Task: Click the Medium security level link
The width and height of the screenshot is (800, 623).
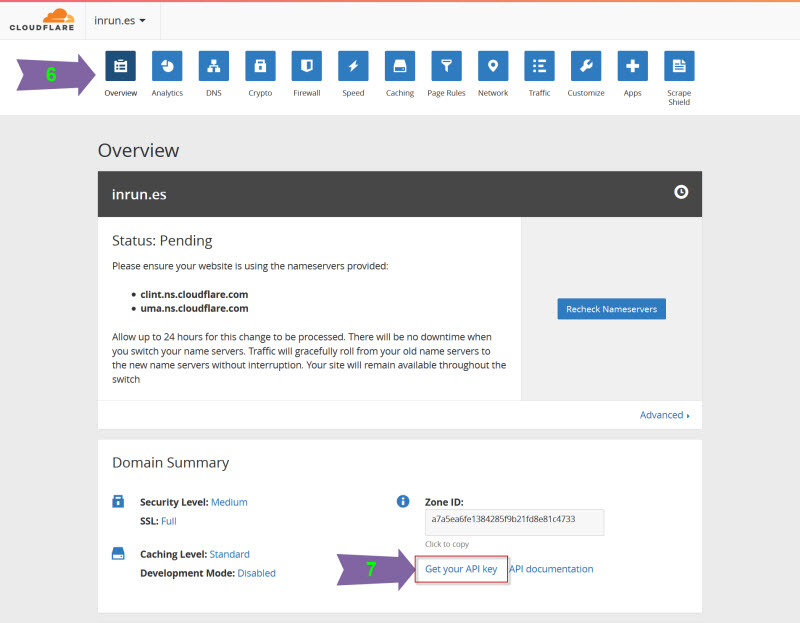Action: tap(229, 502)
